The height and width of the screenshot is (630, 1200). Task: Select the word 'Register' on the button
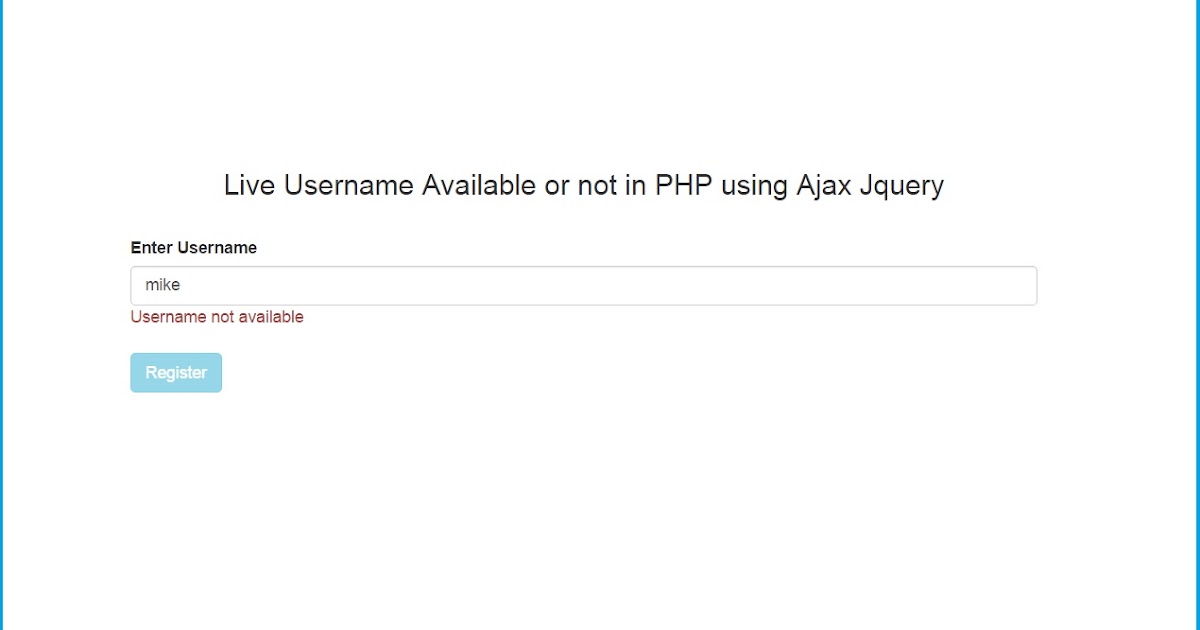pos(176,372)
